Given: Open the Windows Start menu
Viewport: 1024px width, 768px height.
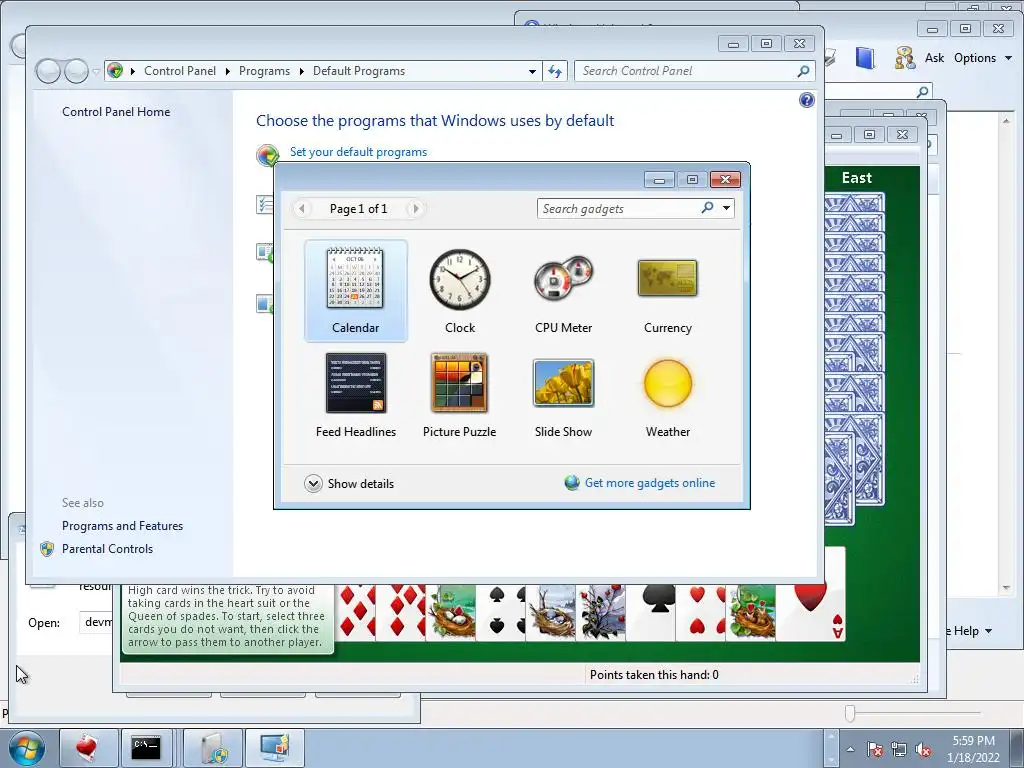Looking at the screenshot, I should 25,748.
